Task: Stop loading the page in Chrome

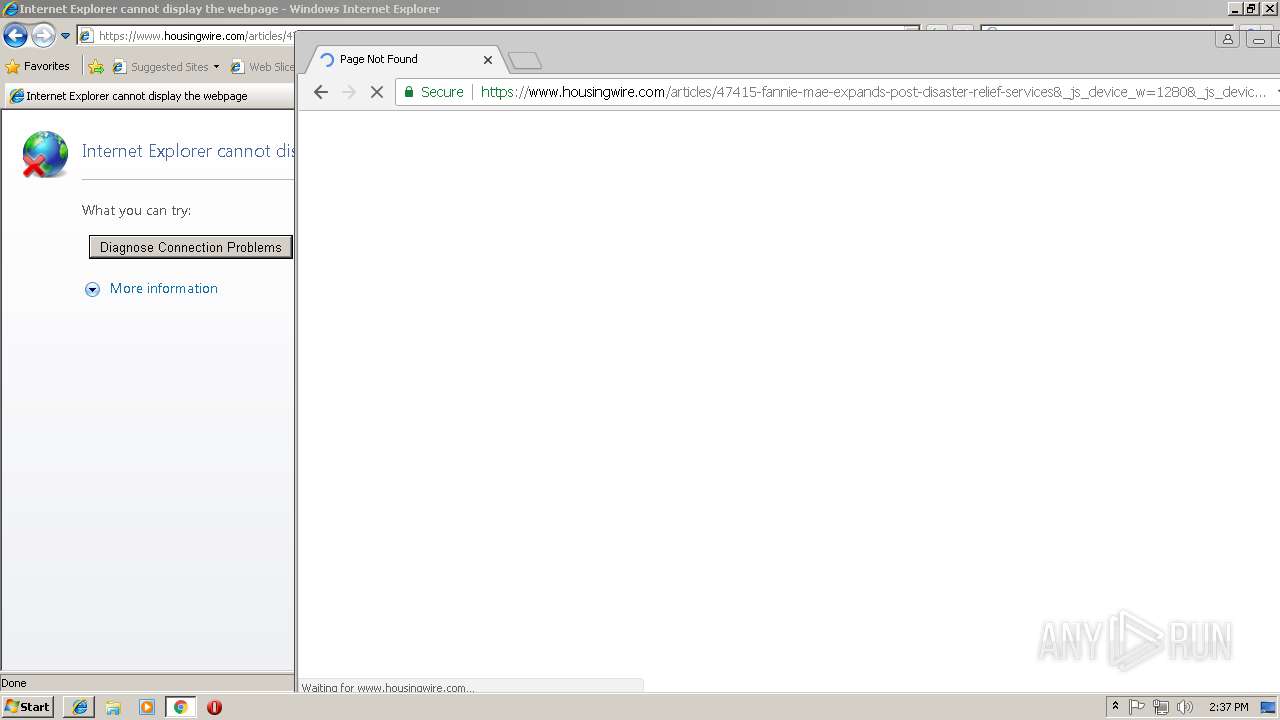Action: (x=377, y=92)
